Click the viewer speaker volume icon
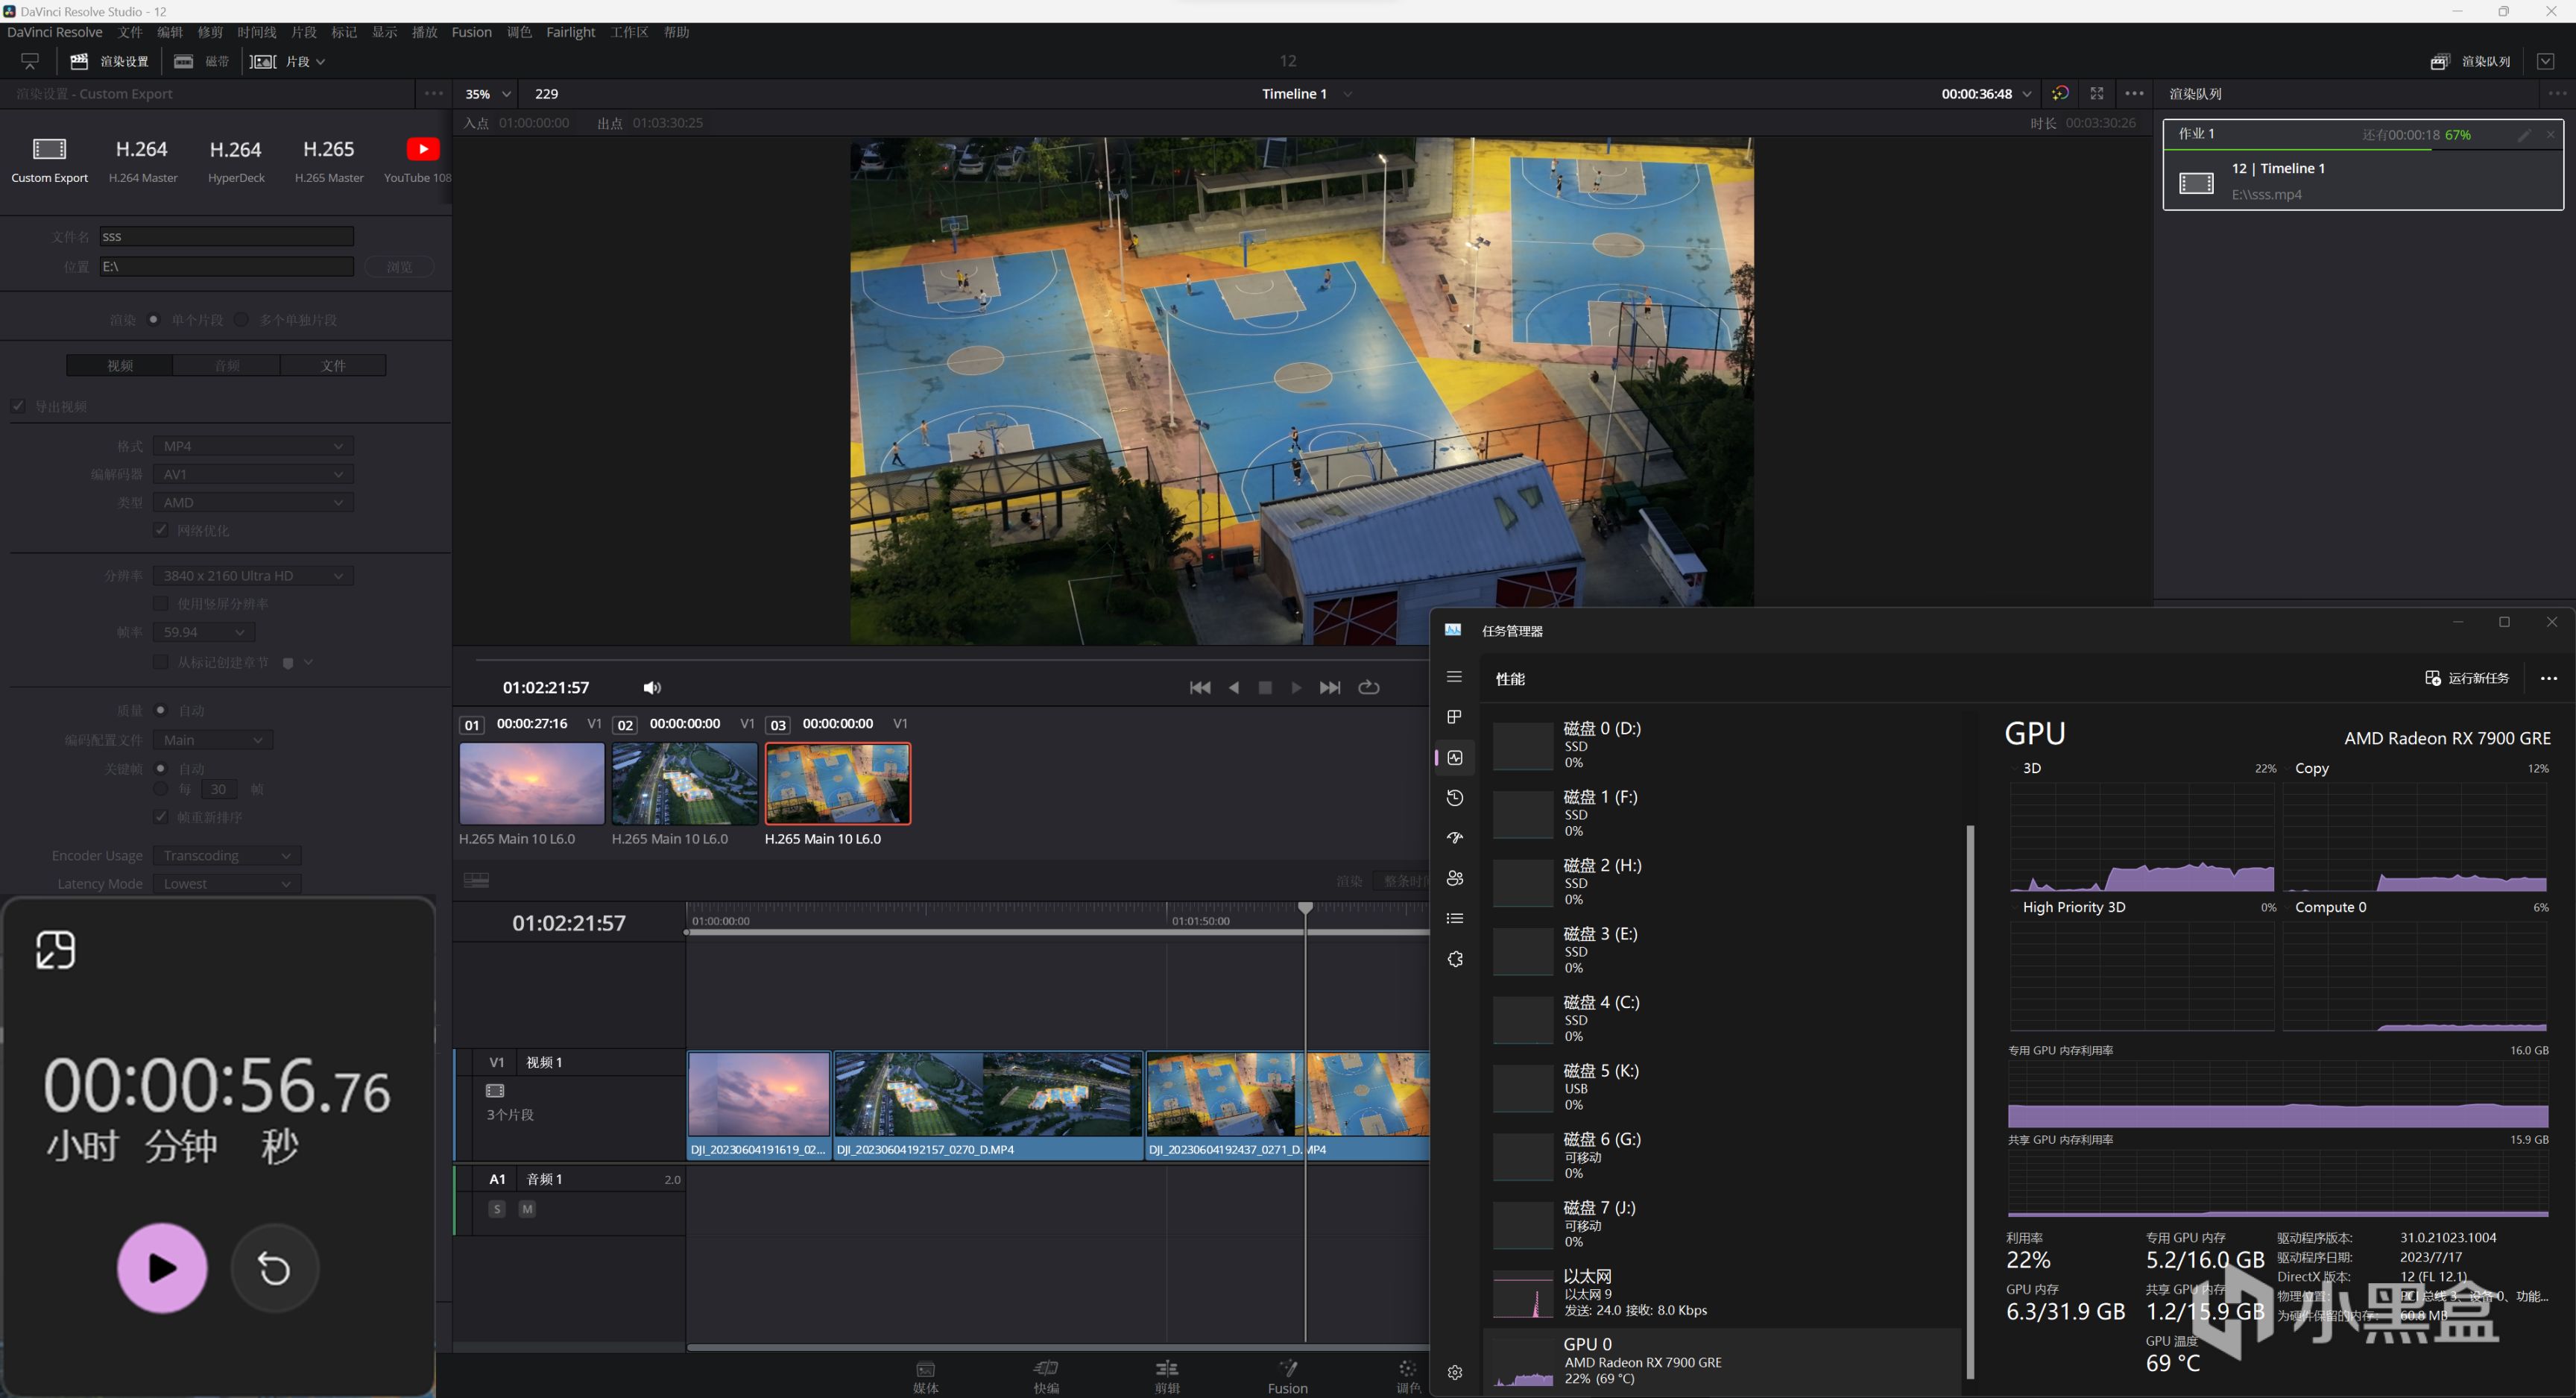This screenshot has height=1398, width=2576. point(652,688)
